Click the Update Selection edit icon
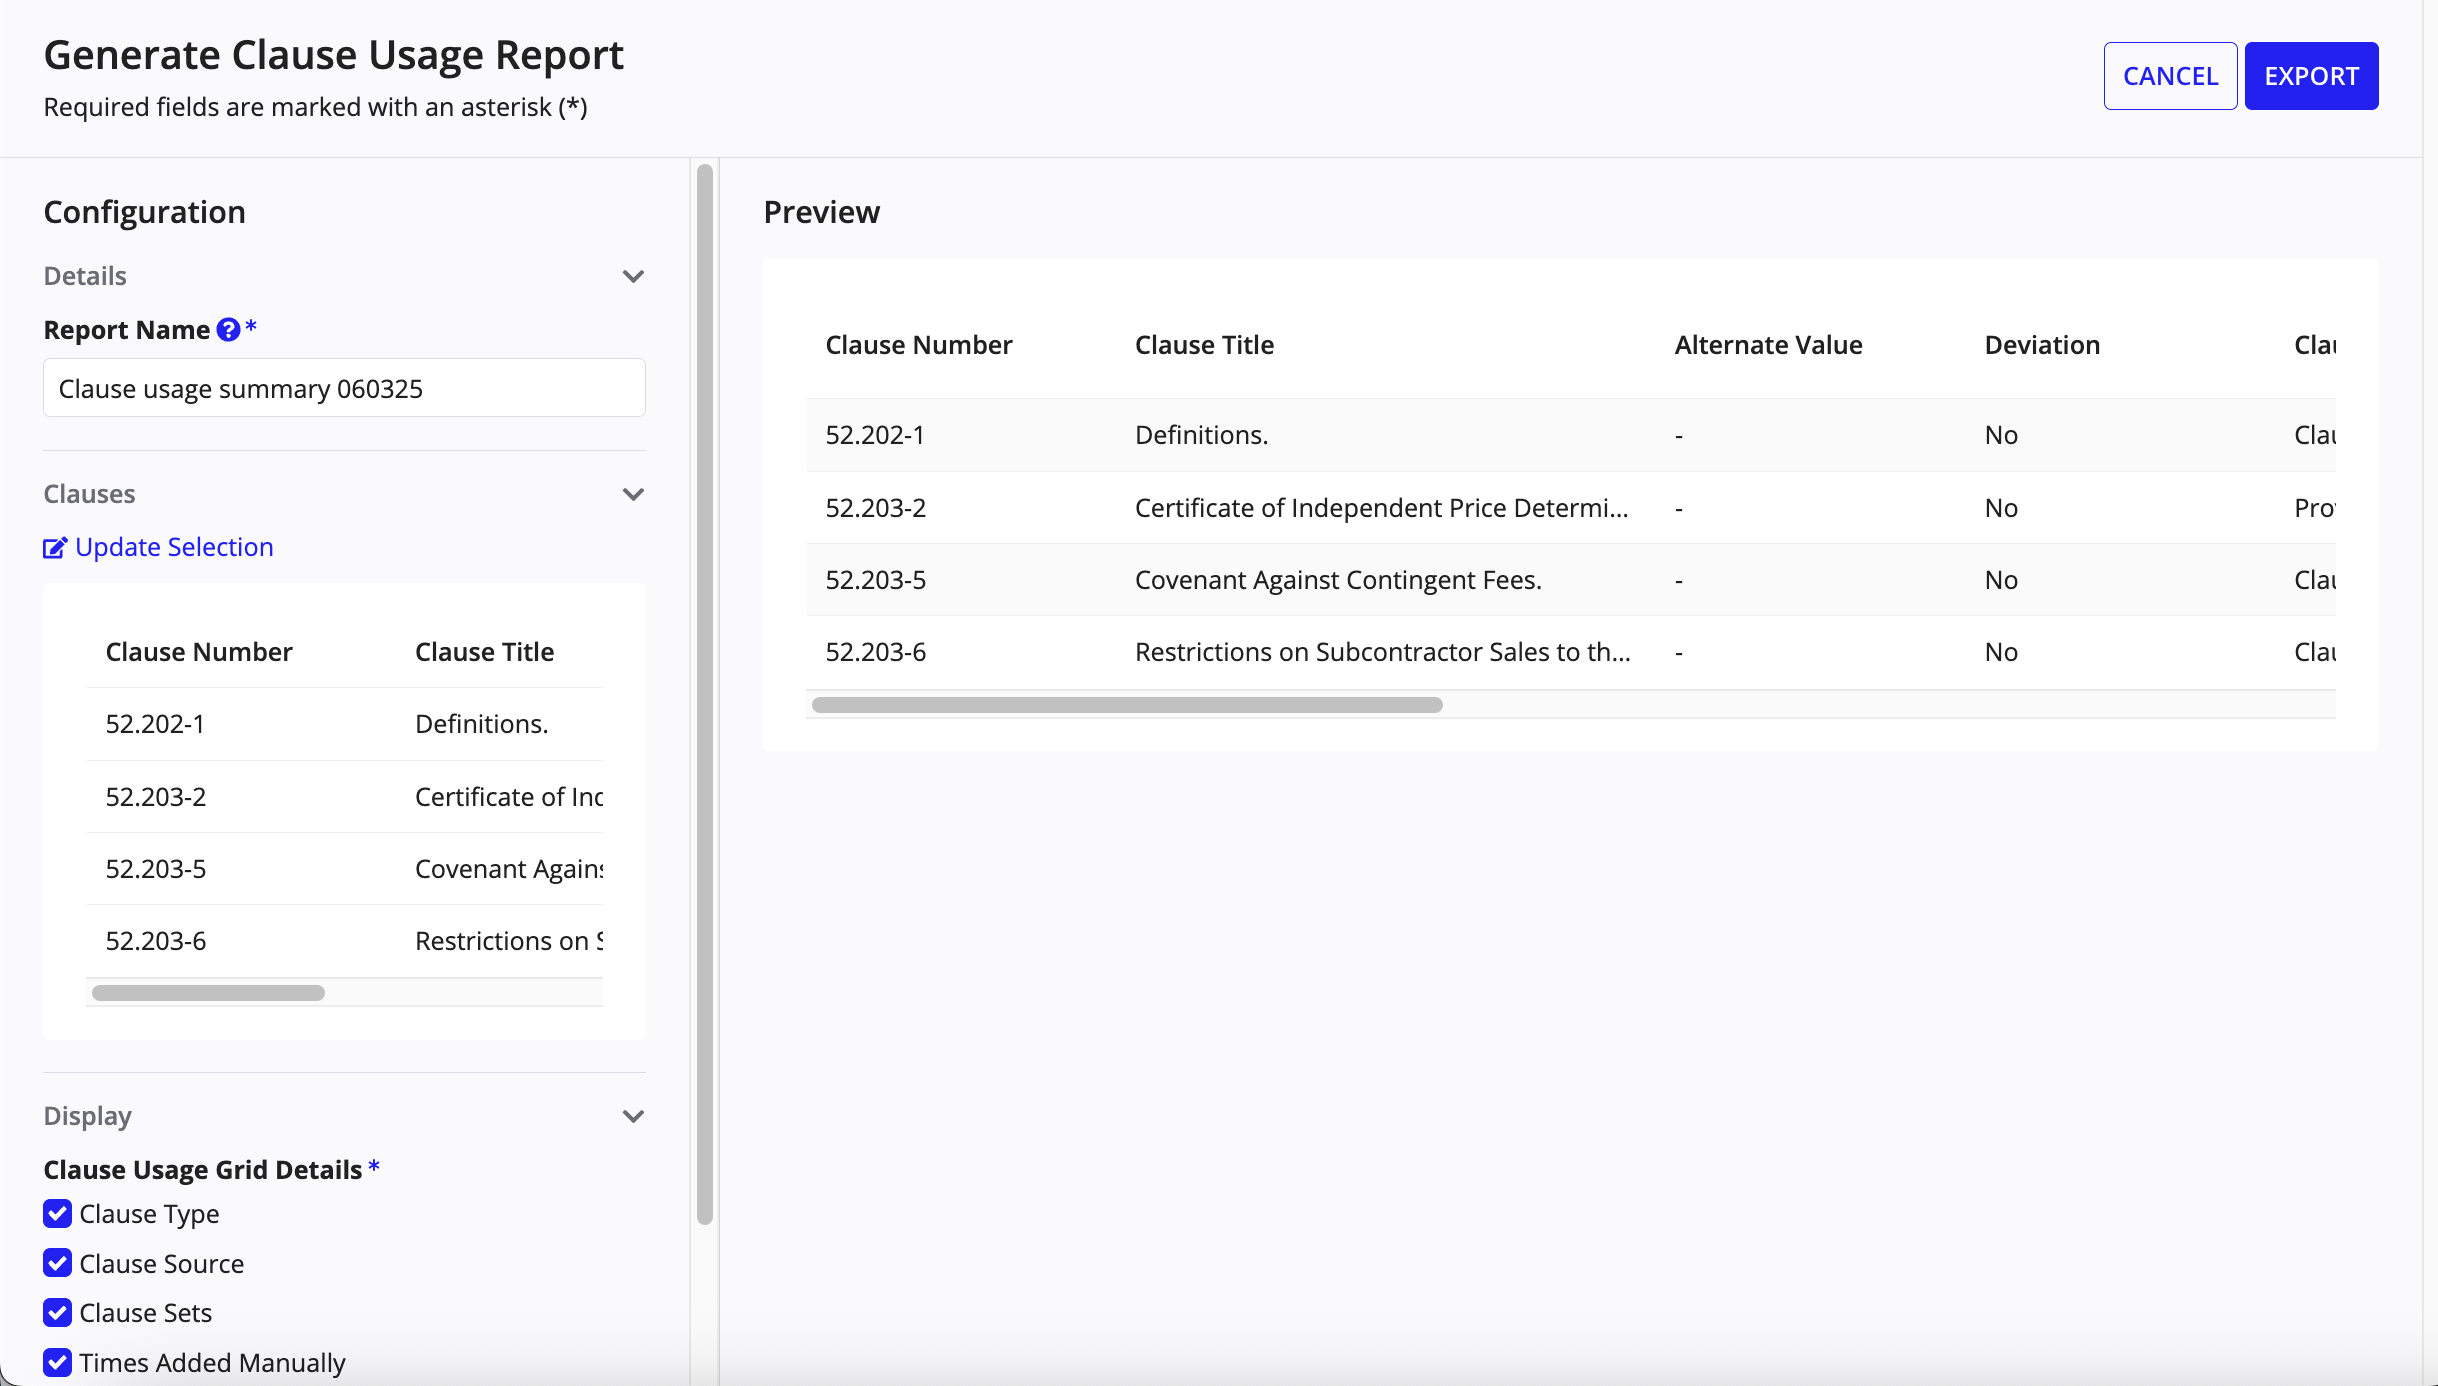This screenshot has height=1386, width=2438. [55, 548]
